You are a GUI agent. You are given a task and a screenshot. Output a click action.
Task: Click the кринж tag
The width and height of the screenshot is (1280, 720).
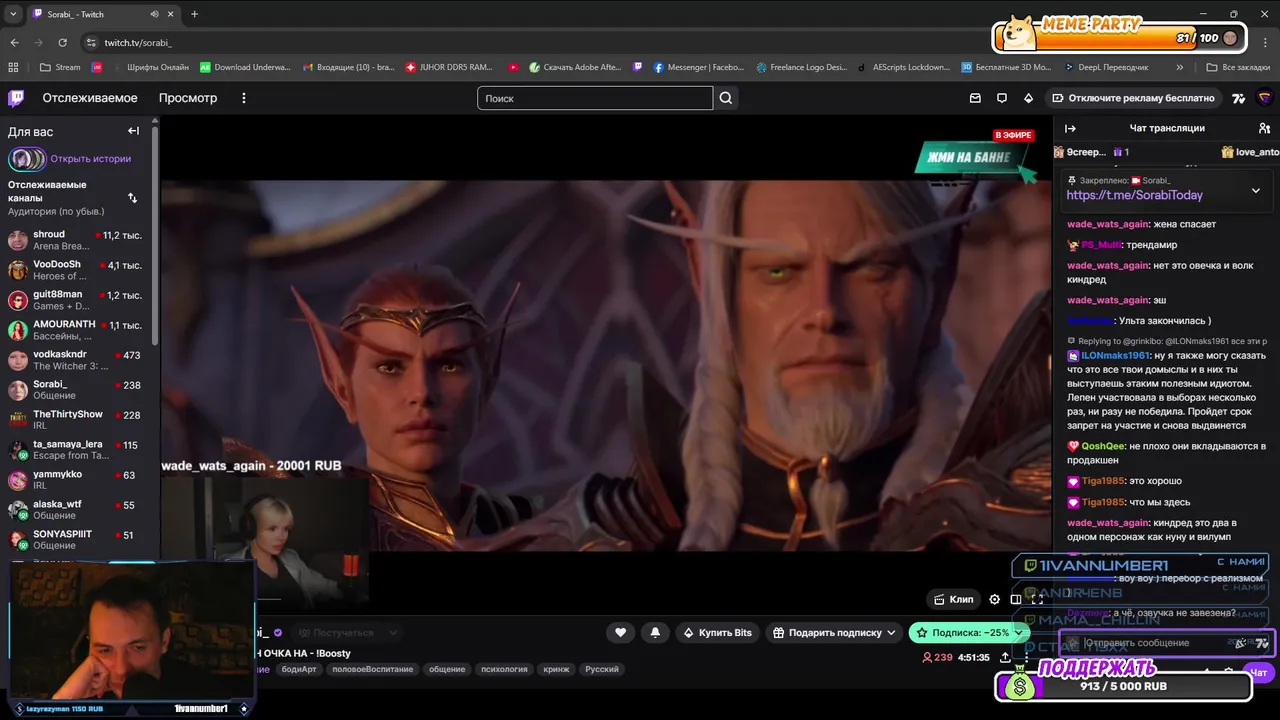(x=556, y=669)
